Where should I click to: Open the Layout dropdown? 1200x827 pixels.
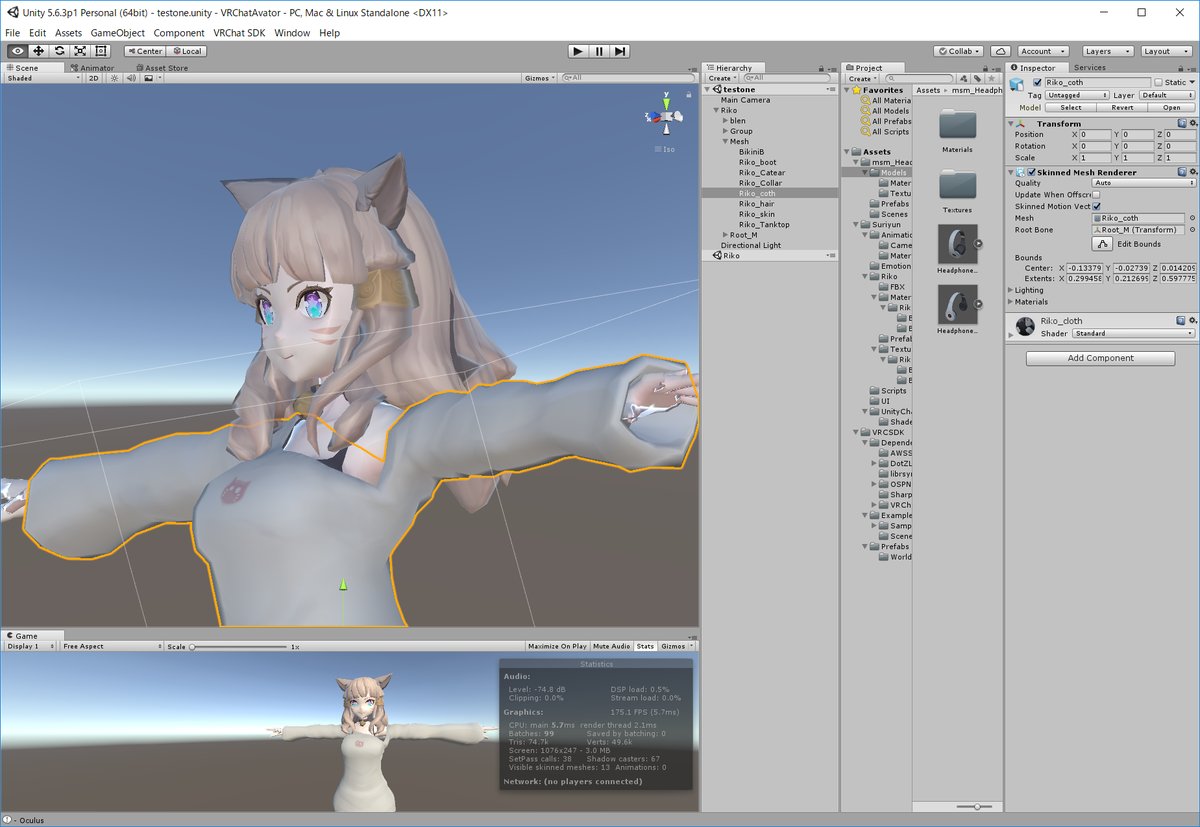[1166, 51]
